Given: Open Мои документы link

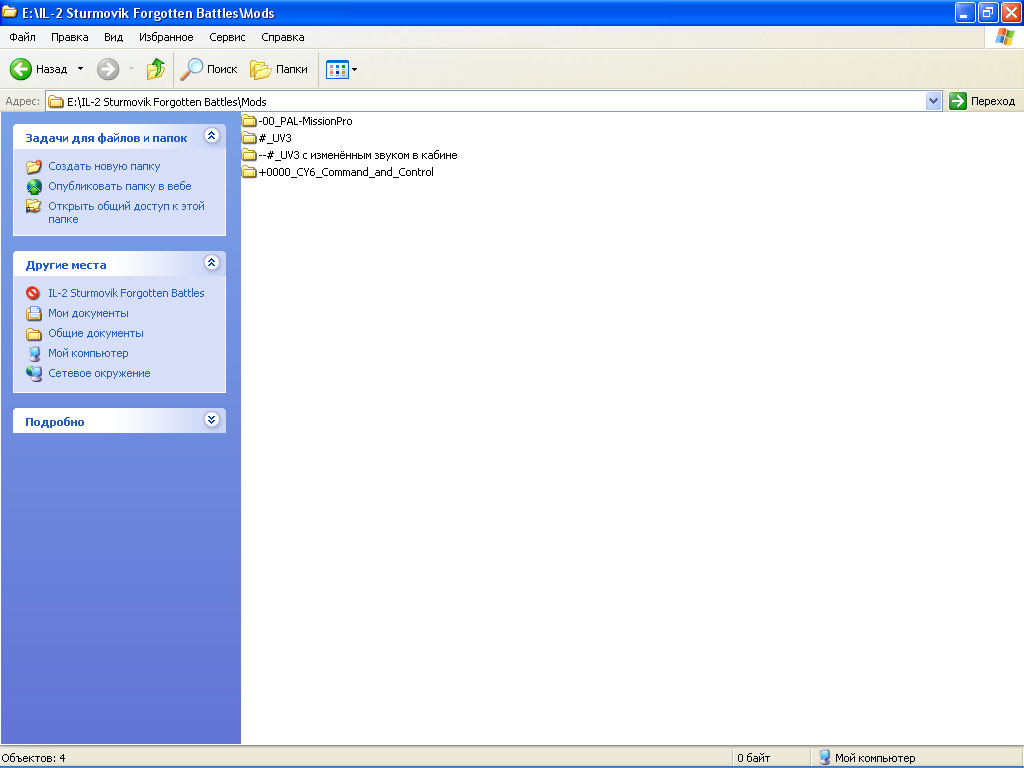Looking at the screenshot, I should click(x=88, y=313).
